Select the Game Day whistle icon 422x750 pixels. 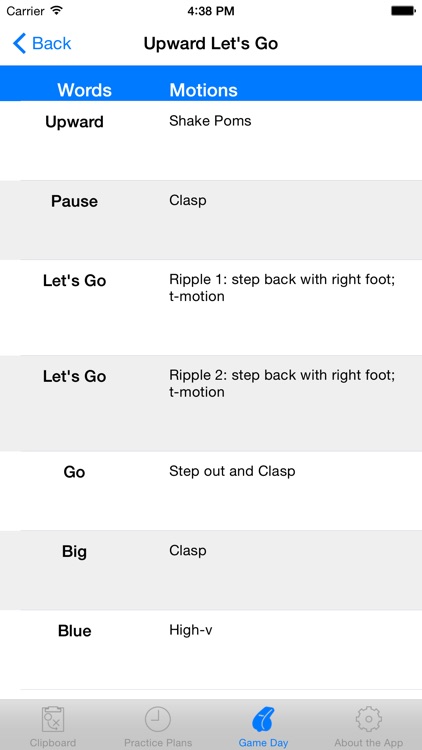click(263, 719)
